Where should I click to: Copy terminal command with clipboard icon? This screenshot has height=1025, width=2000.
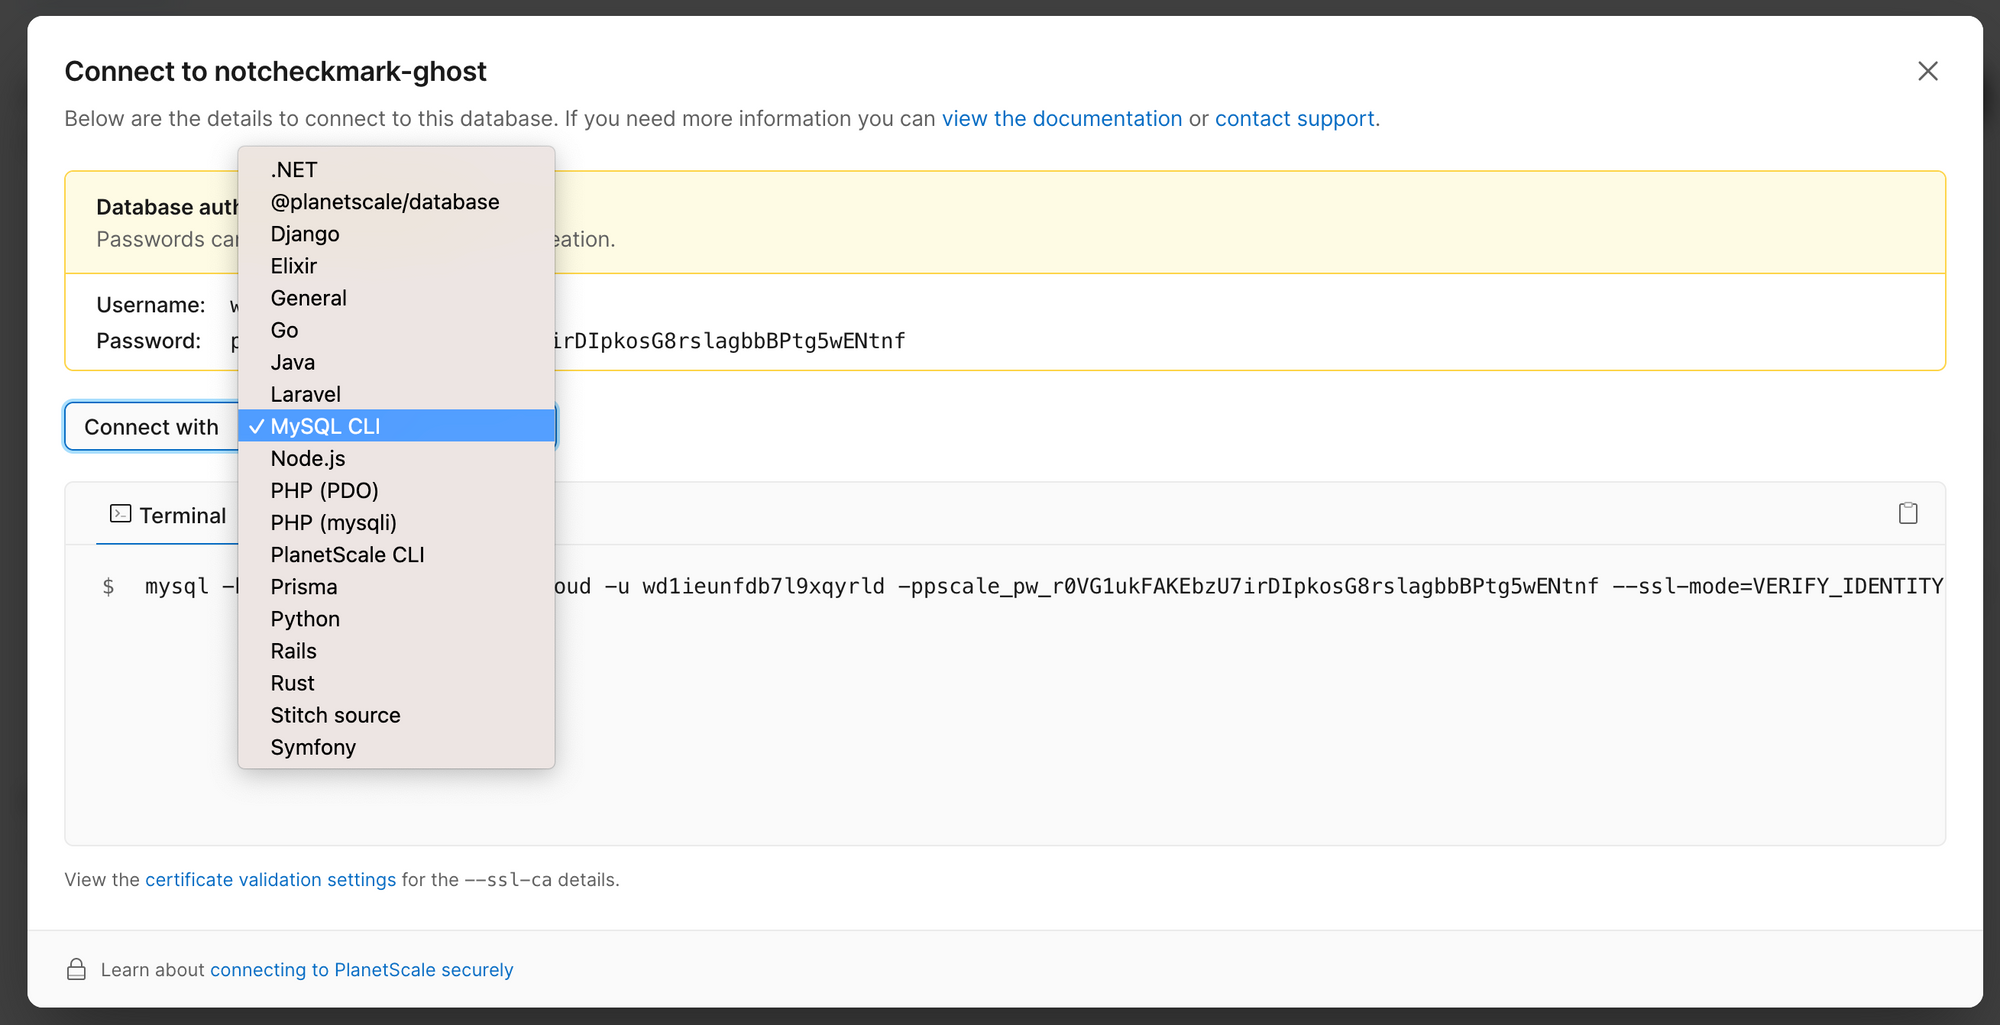(x=1908, y=514)
